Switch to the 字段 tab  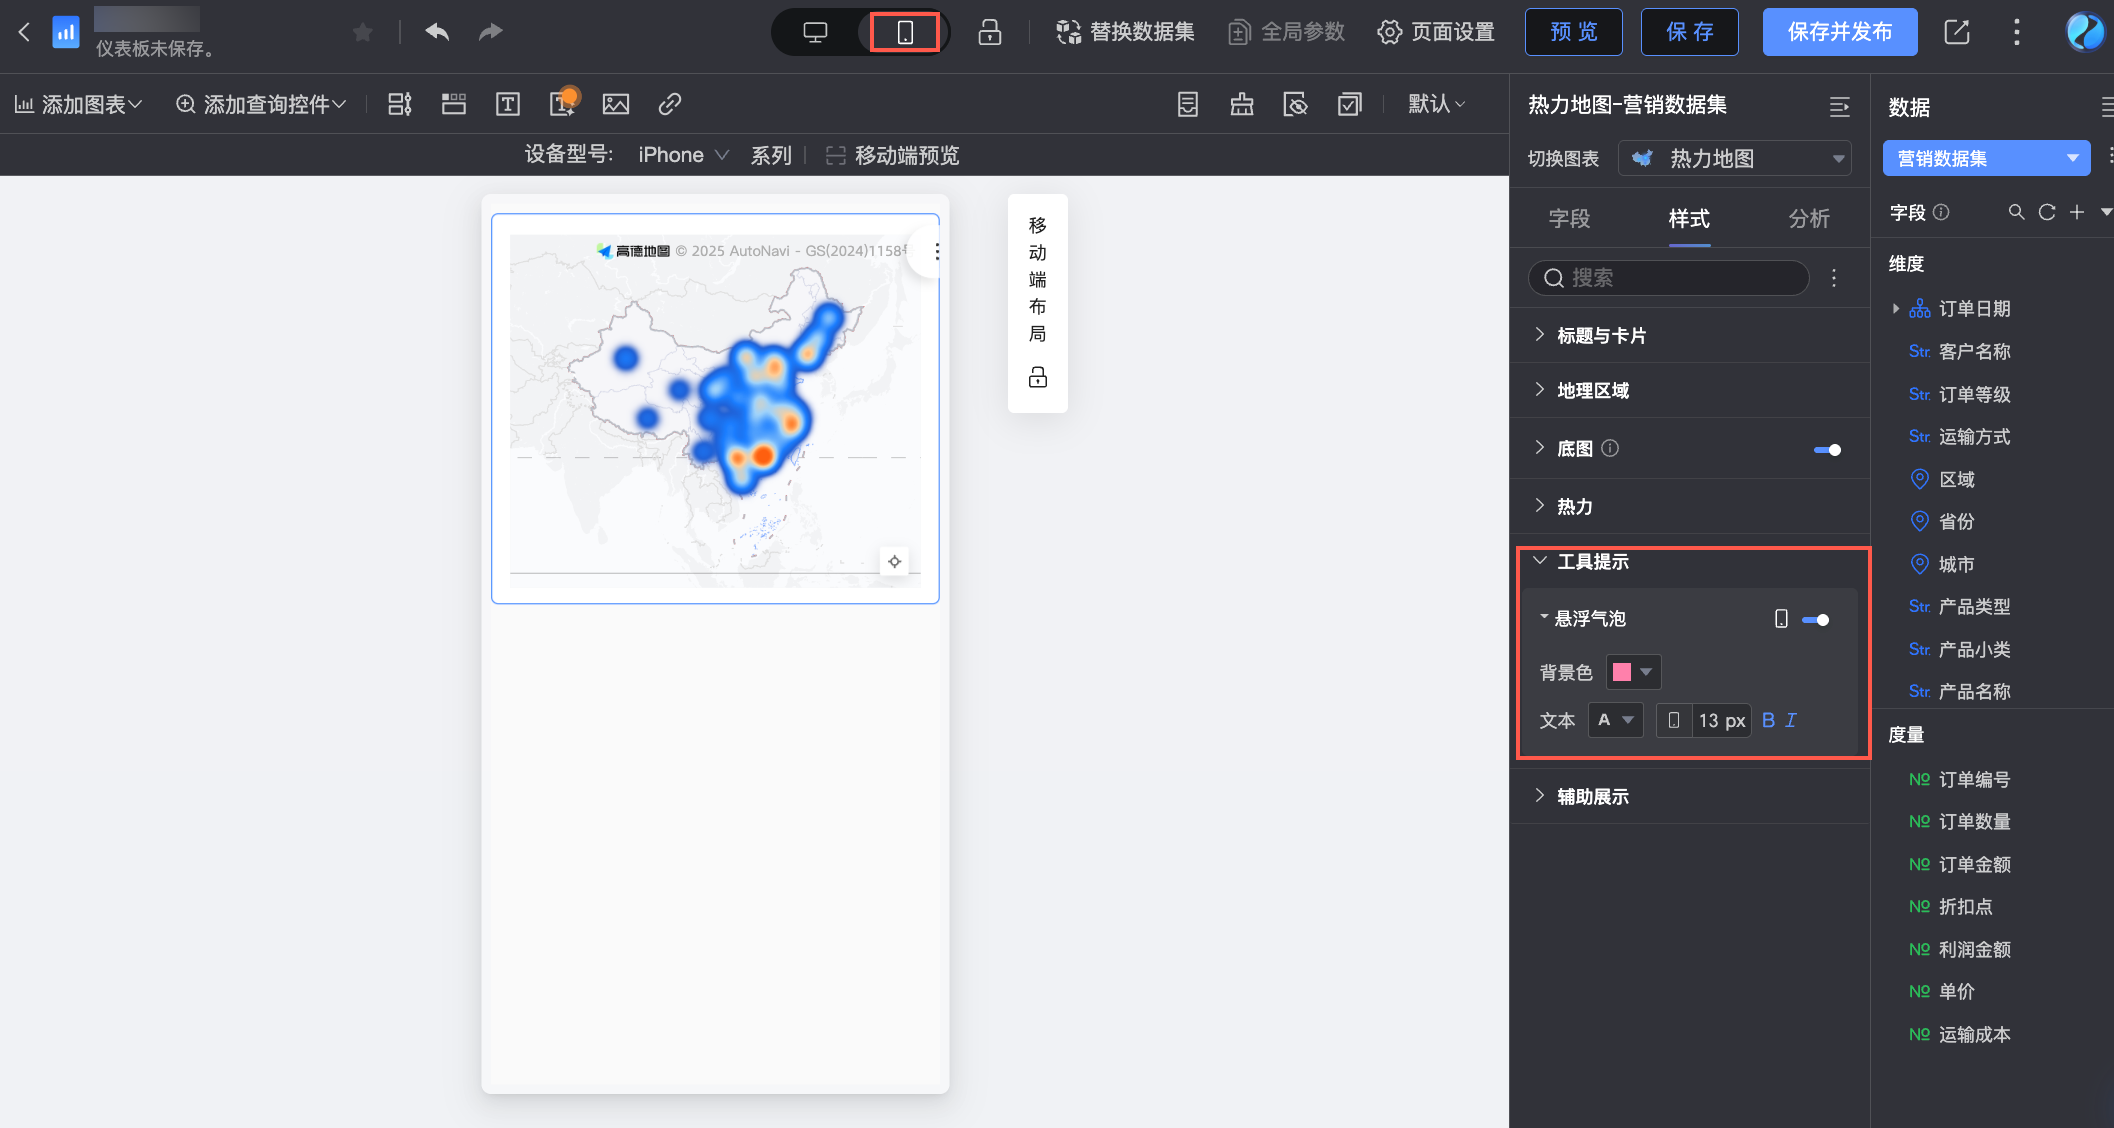1569,218
